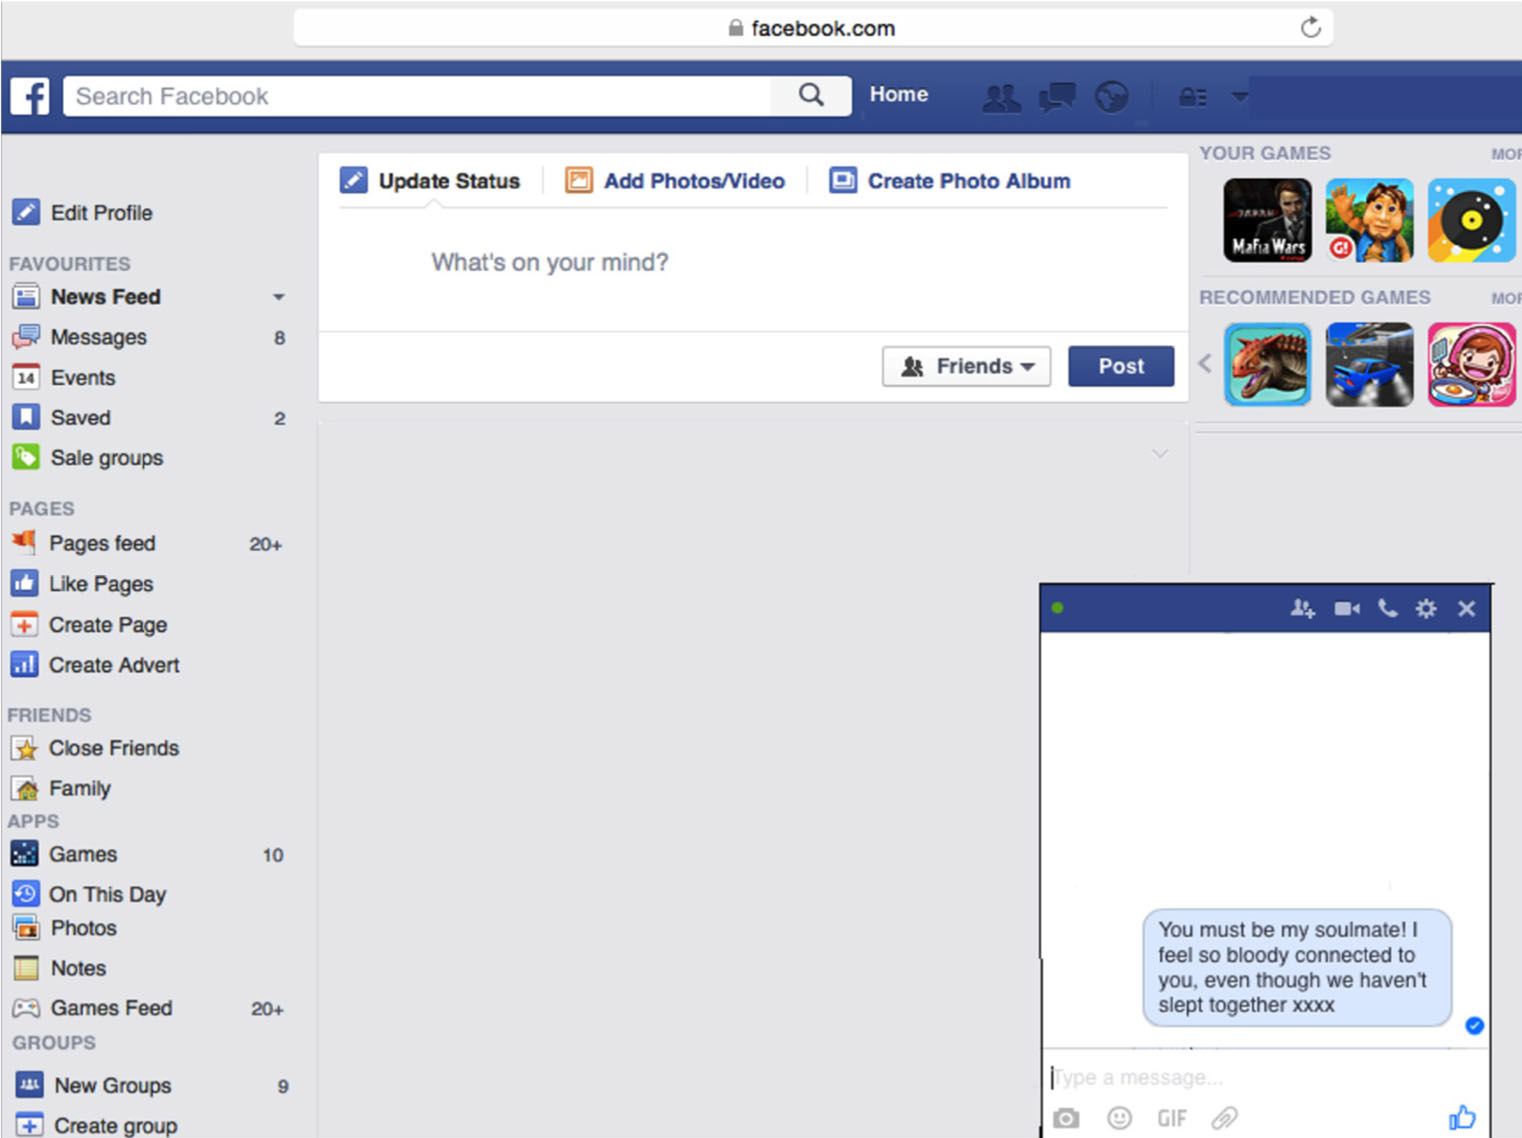The height and width of the screenshot is (1138, 1522).
Task: Open Pages feed in sidebar
Action: pyautogui.click(x=83, y=543)
